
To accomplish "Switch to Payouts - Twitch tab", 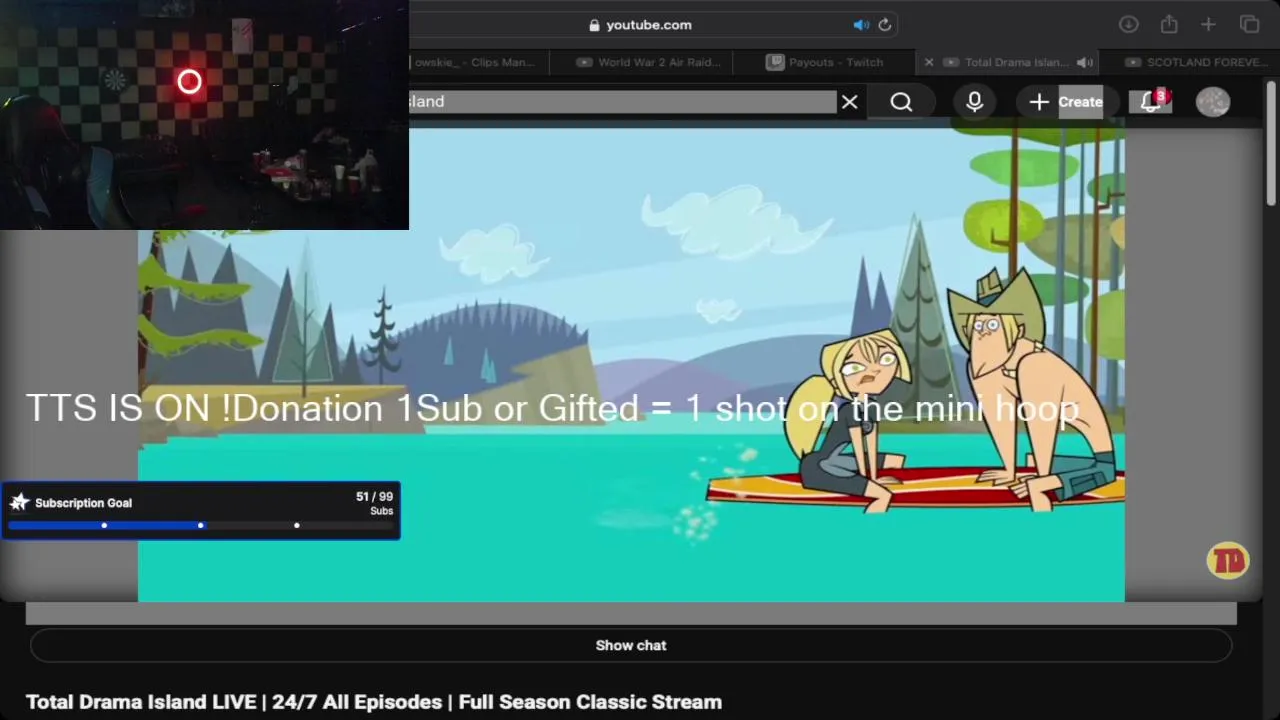I will coord(825,62).
